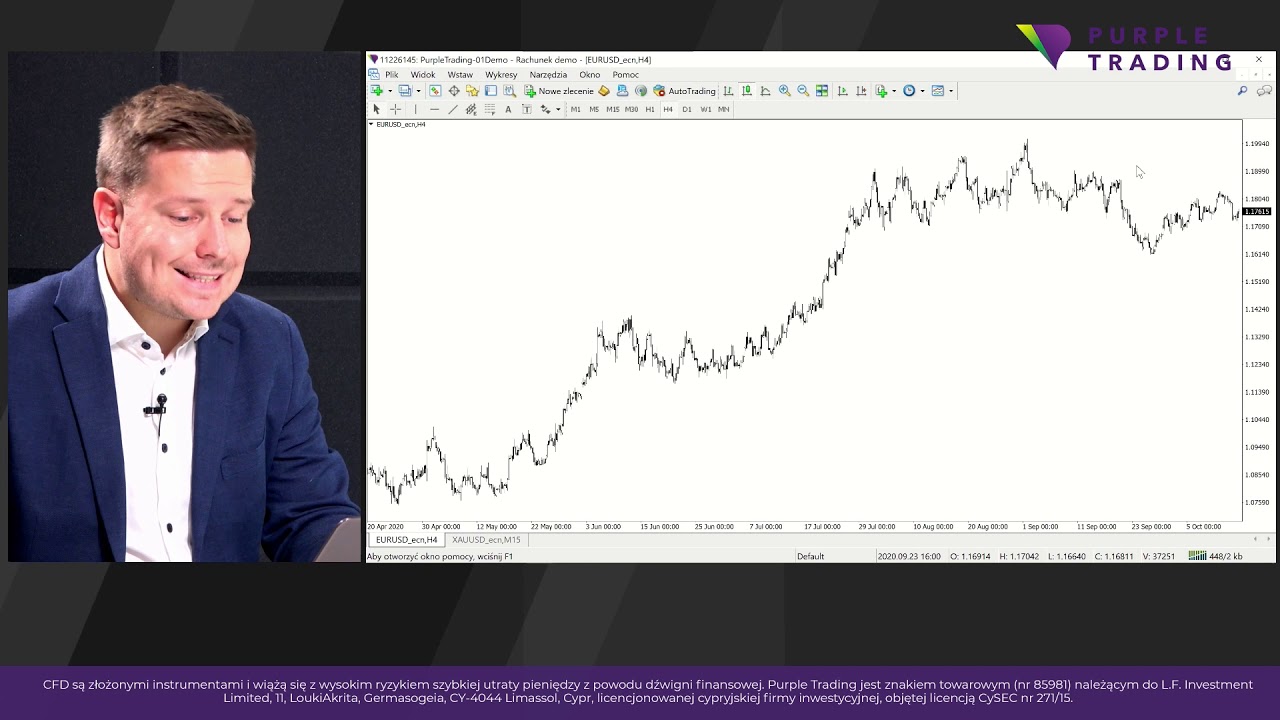The height and width of the screenshot is (720, 1280).
Task: Select the Text Label tool
Action: point(527,109)
